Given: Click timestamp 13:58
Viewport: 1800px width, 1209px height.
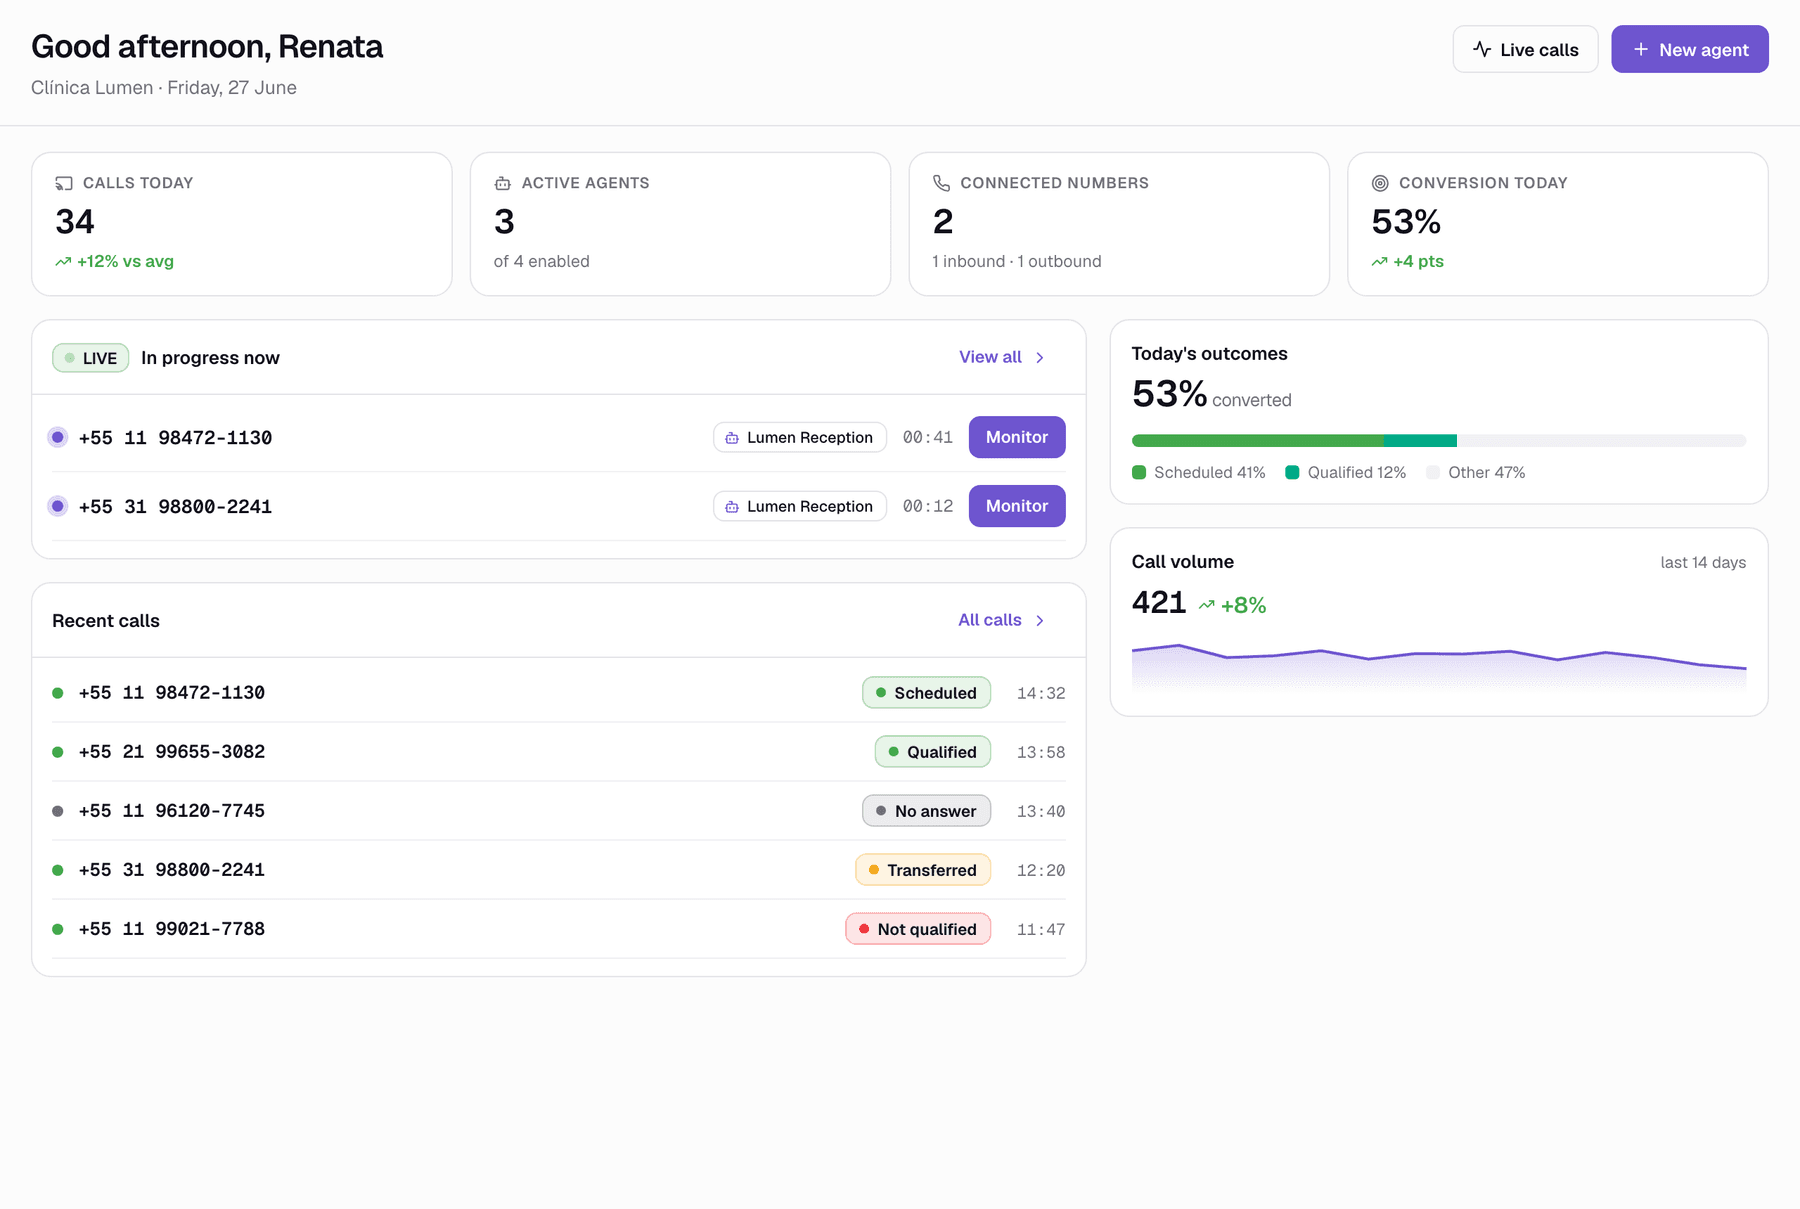Looking at the screenshot, I should [1041, 752].
